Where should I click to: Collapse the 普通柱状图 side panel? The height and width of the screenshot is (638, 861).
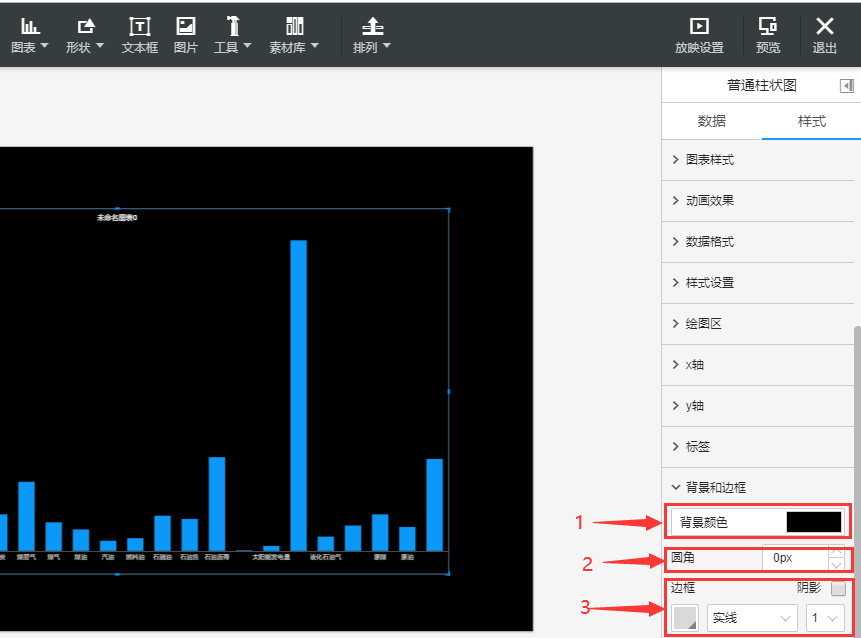coord(846,86)
